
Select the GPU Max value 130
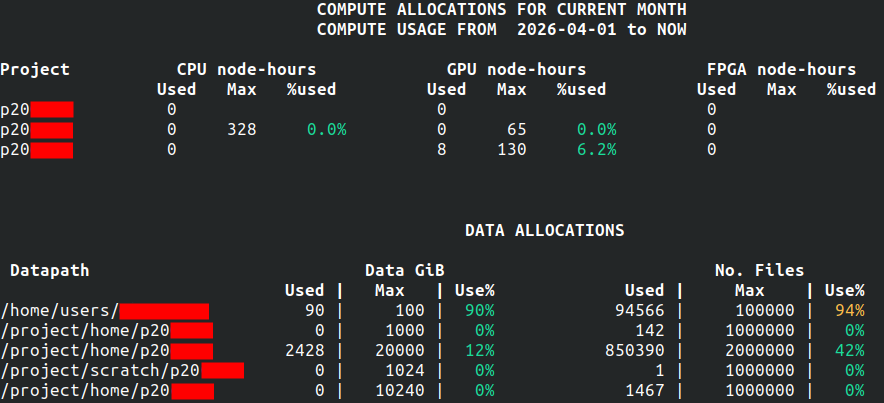pos(511,149)
